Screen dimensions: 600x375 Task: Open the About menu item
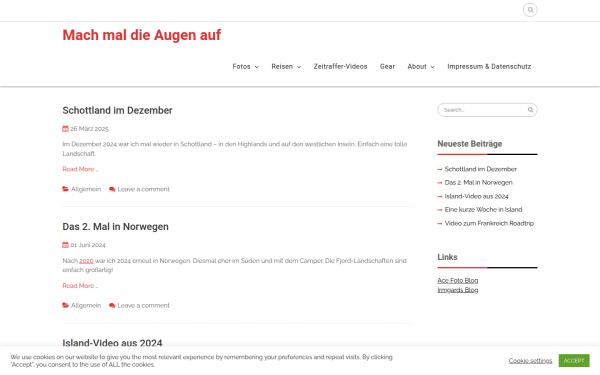[x=417, y=67]
